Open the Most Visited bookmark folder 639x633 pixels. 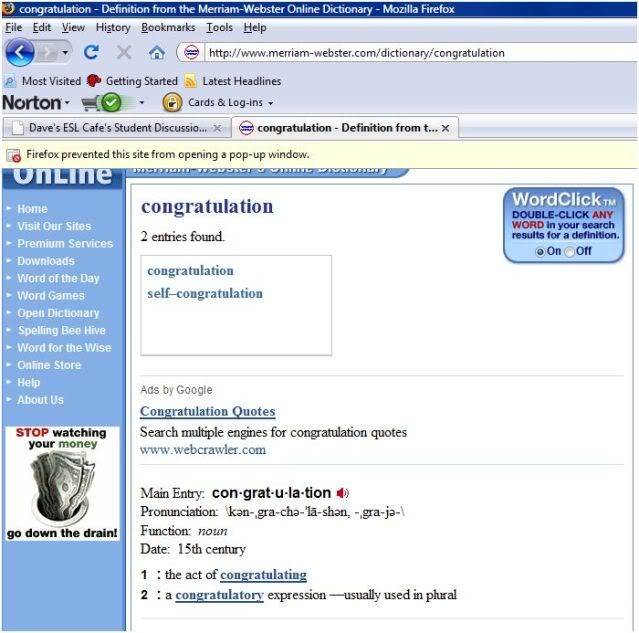click(43, 81)
